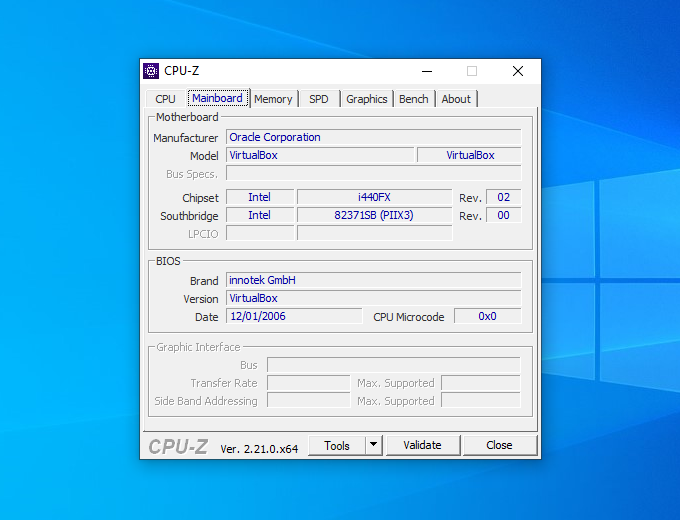Click the Chipset Intel vendor value

coord(260,197)
